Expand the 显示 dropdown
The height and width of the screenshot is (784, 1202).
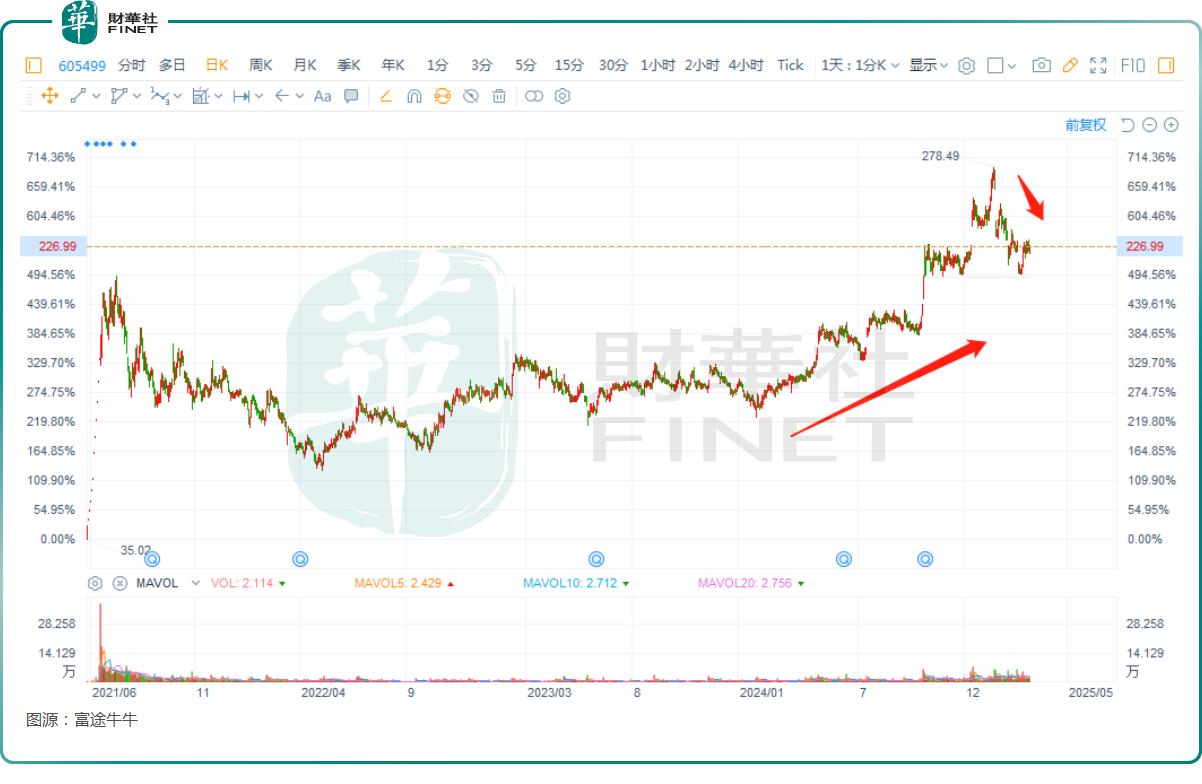click(x=928, y=65)
